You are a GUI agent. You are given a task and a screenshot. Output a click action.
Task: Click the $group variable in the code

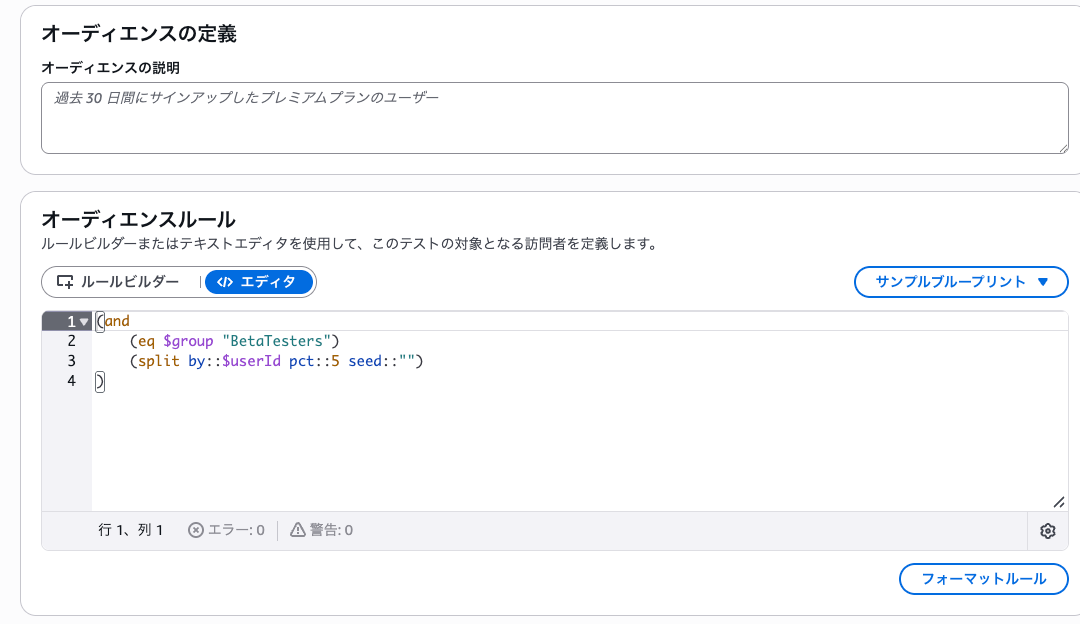click(188, 342)
